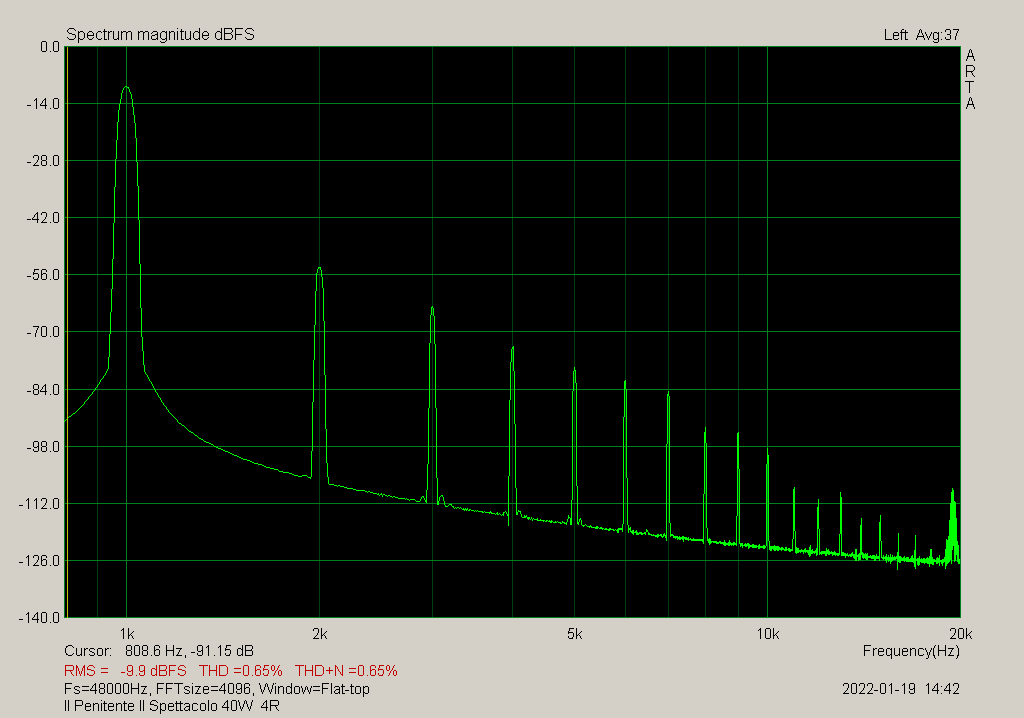1024x718 pixels.
Task: Click the 'Fs=48000Hz, FFTsize=4096, Window=Flat-top' line
Action: pyautogui.click(x=217, y=689)
